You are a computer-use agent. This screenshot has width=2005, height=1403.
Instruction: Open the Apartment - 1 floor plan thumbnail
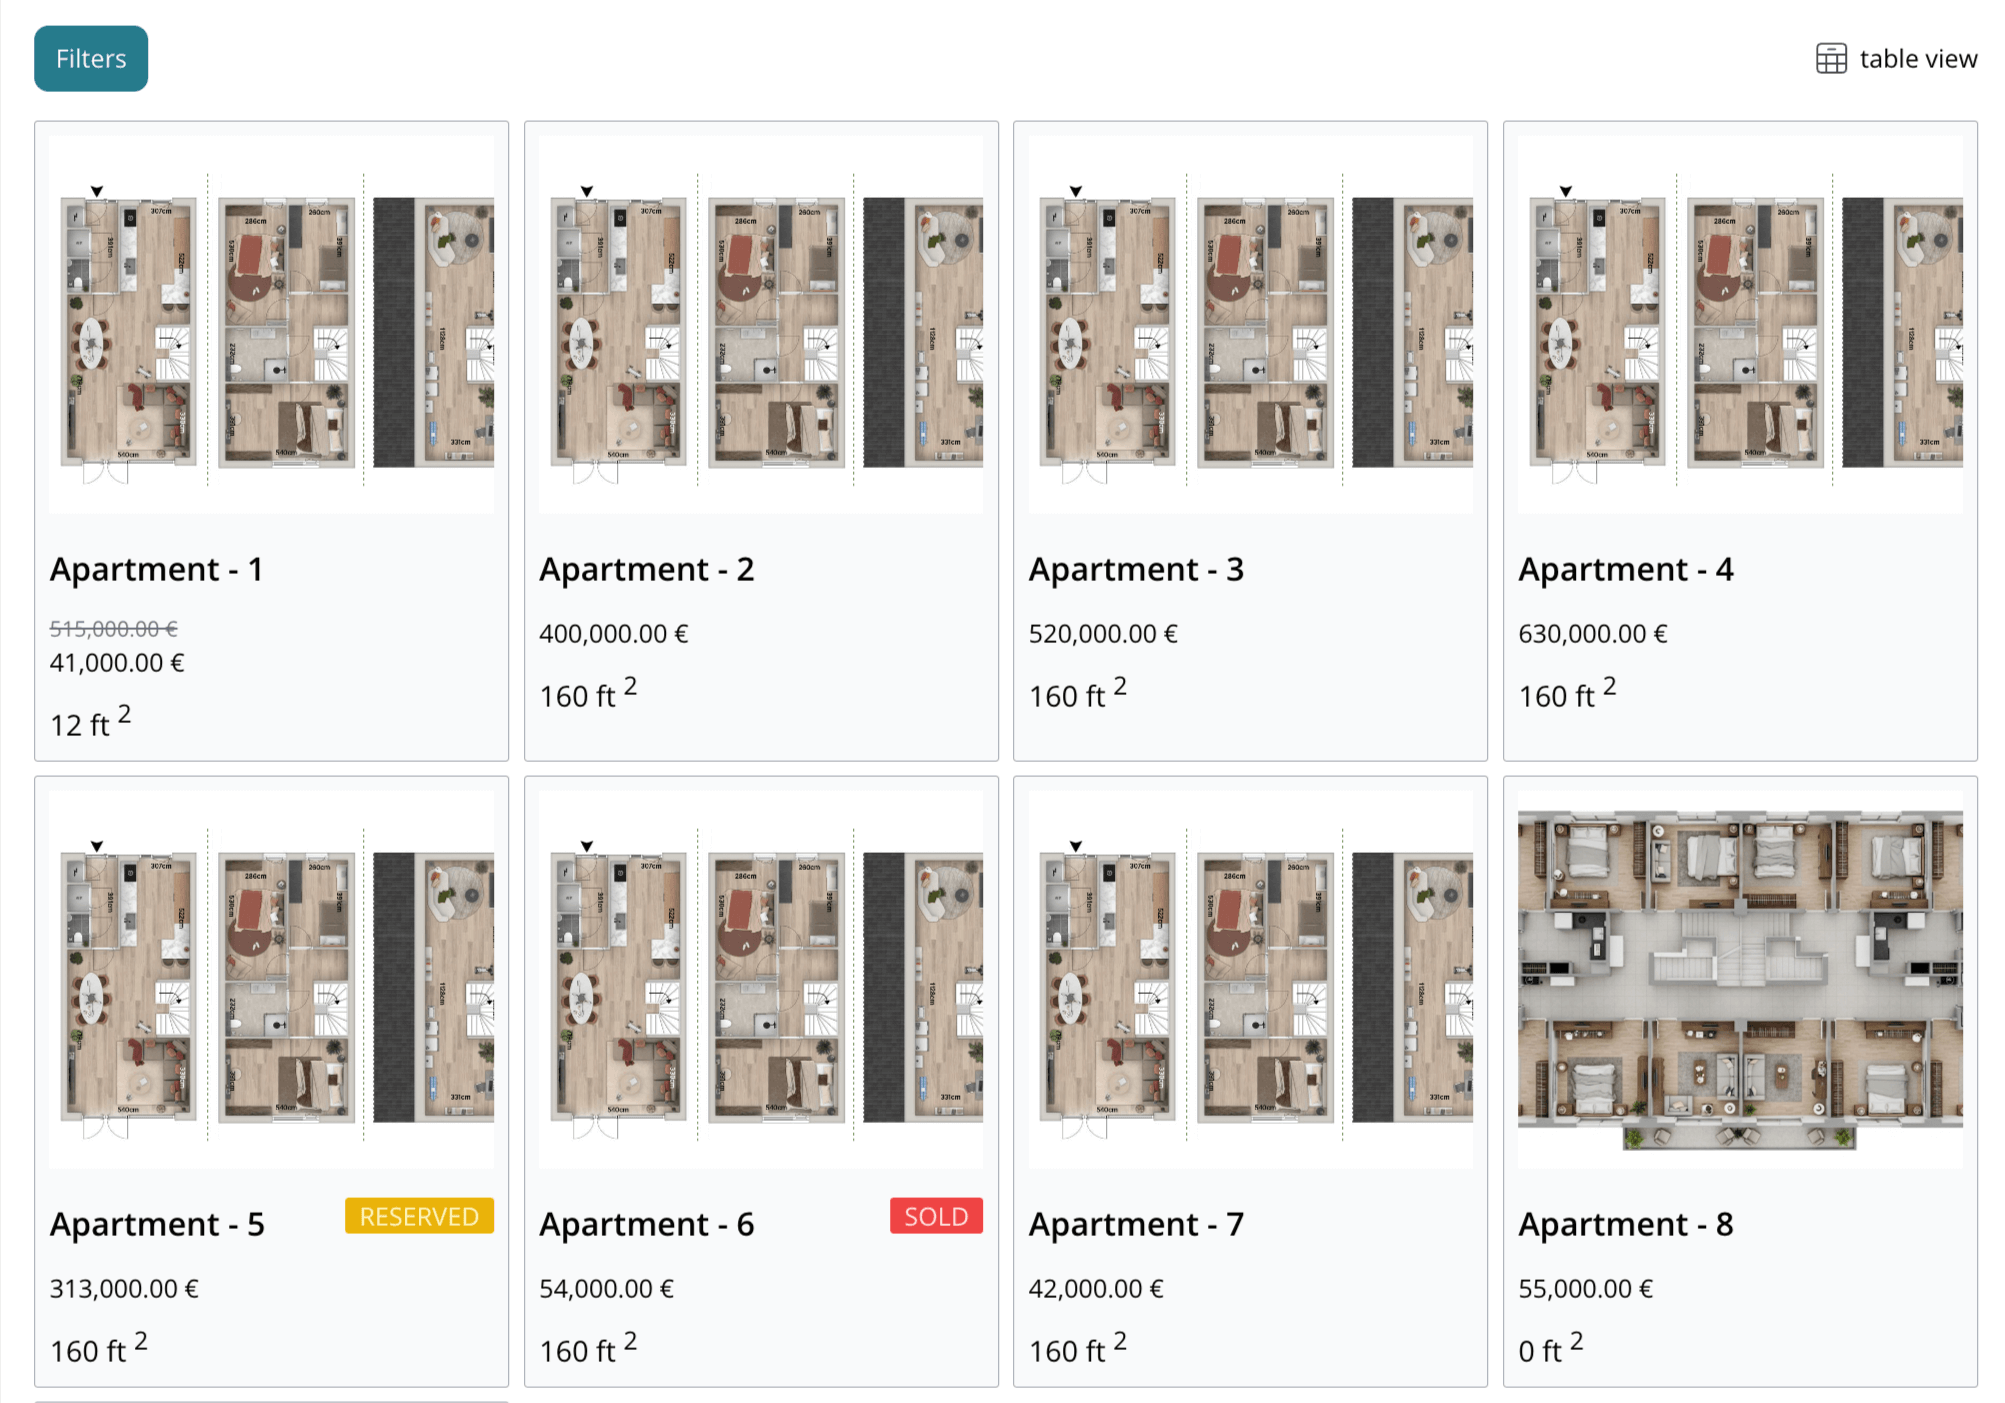[271, 325]
